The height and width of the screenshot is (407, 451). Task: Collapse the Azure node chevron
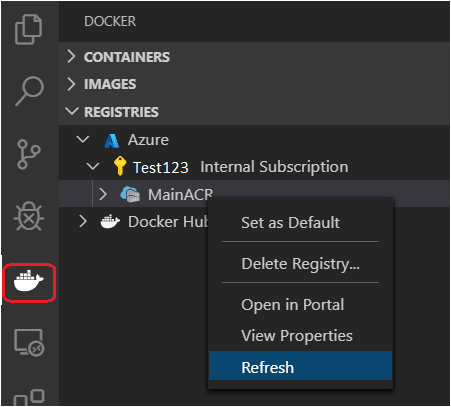click(x=83, y=139)
